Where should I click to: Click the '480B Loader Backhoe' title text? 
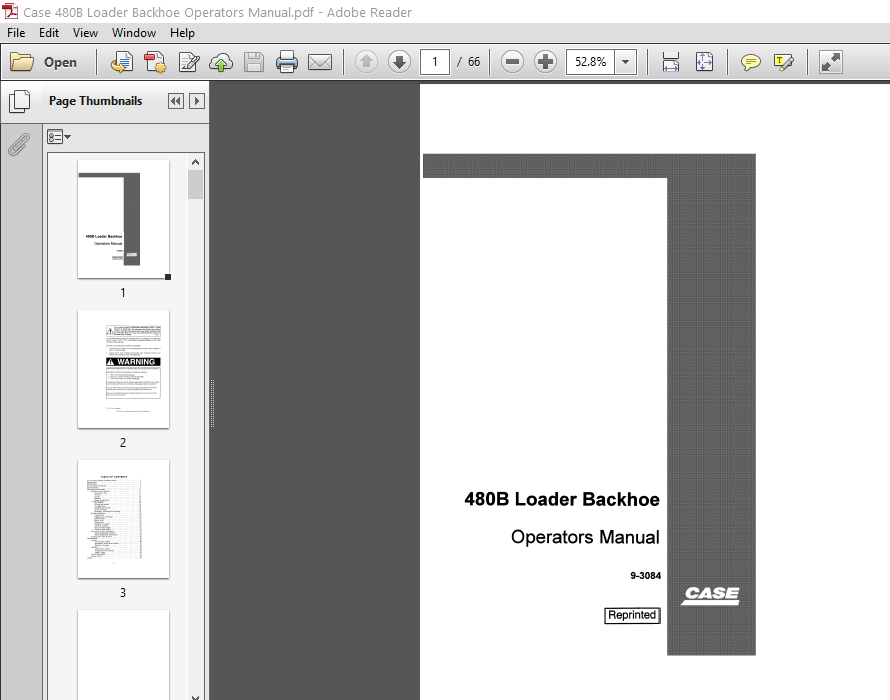(x=562, y=499)
